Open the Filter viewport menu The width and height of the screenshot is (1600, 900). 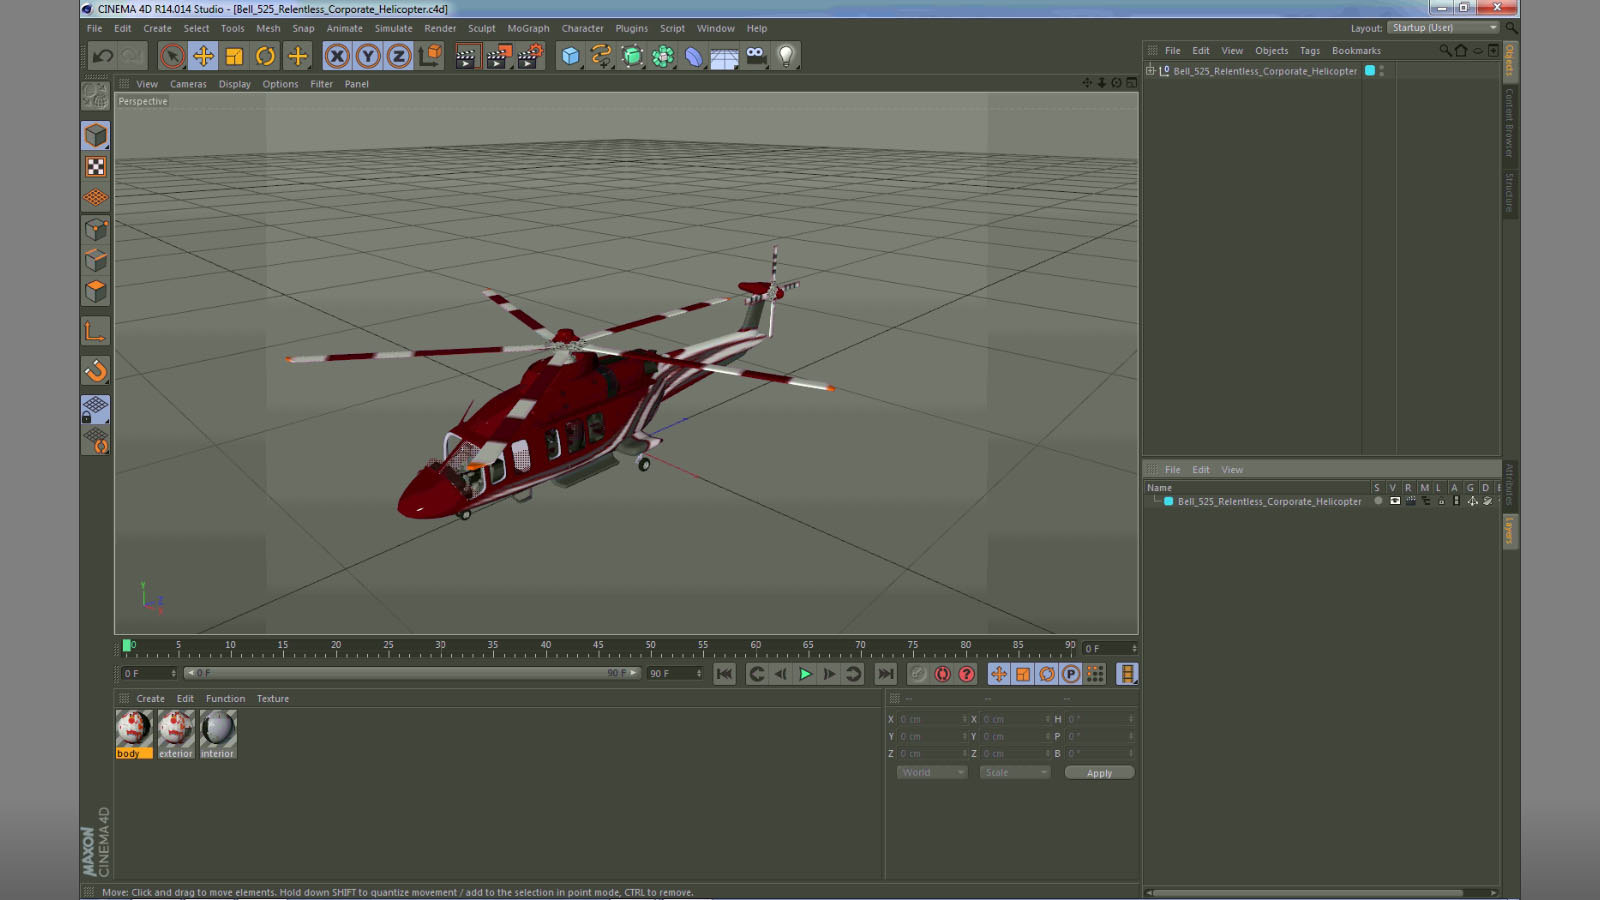[x=321, y=84]
